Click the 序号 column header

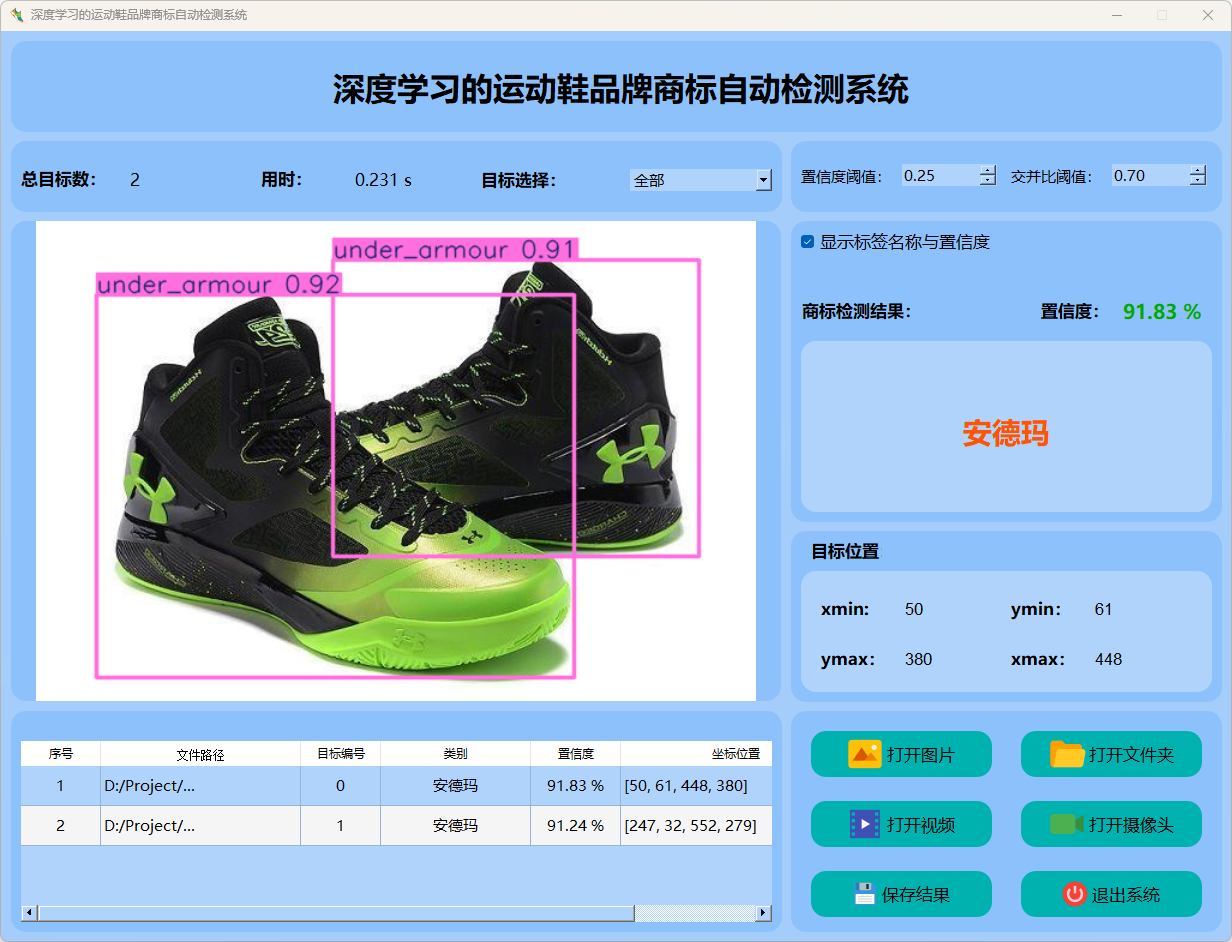(61, 754)
